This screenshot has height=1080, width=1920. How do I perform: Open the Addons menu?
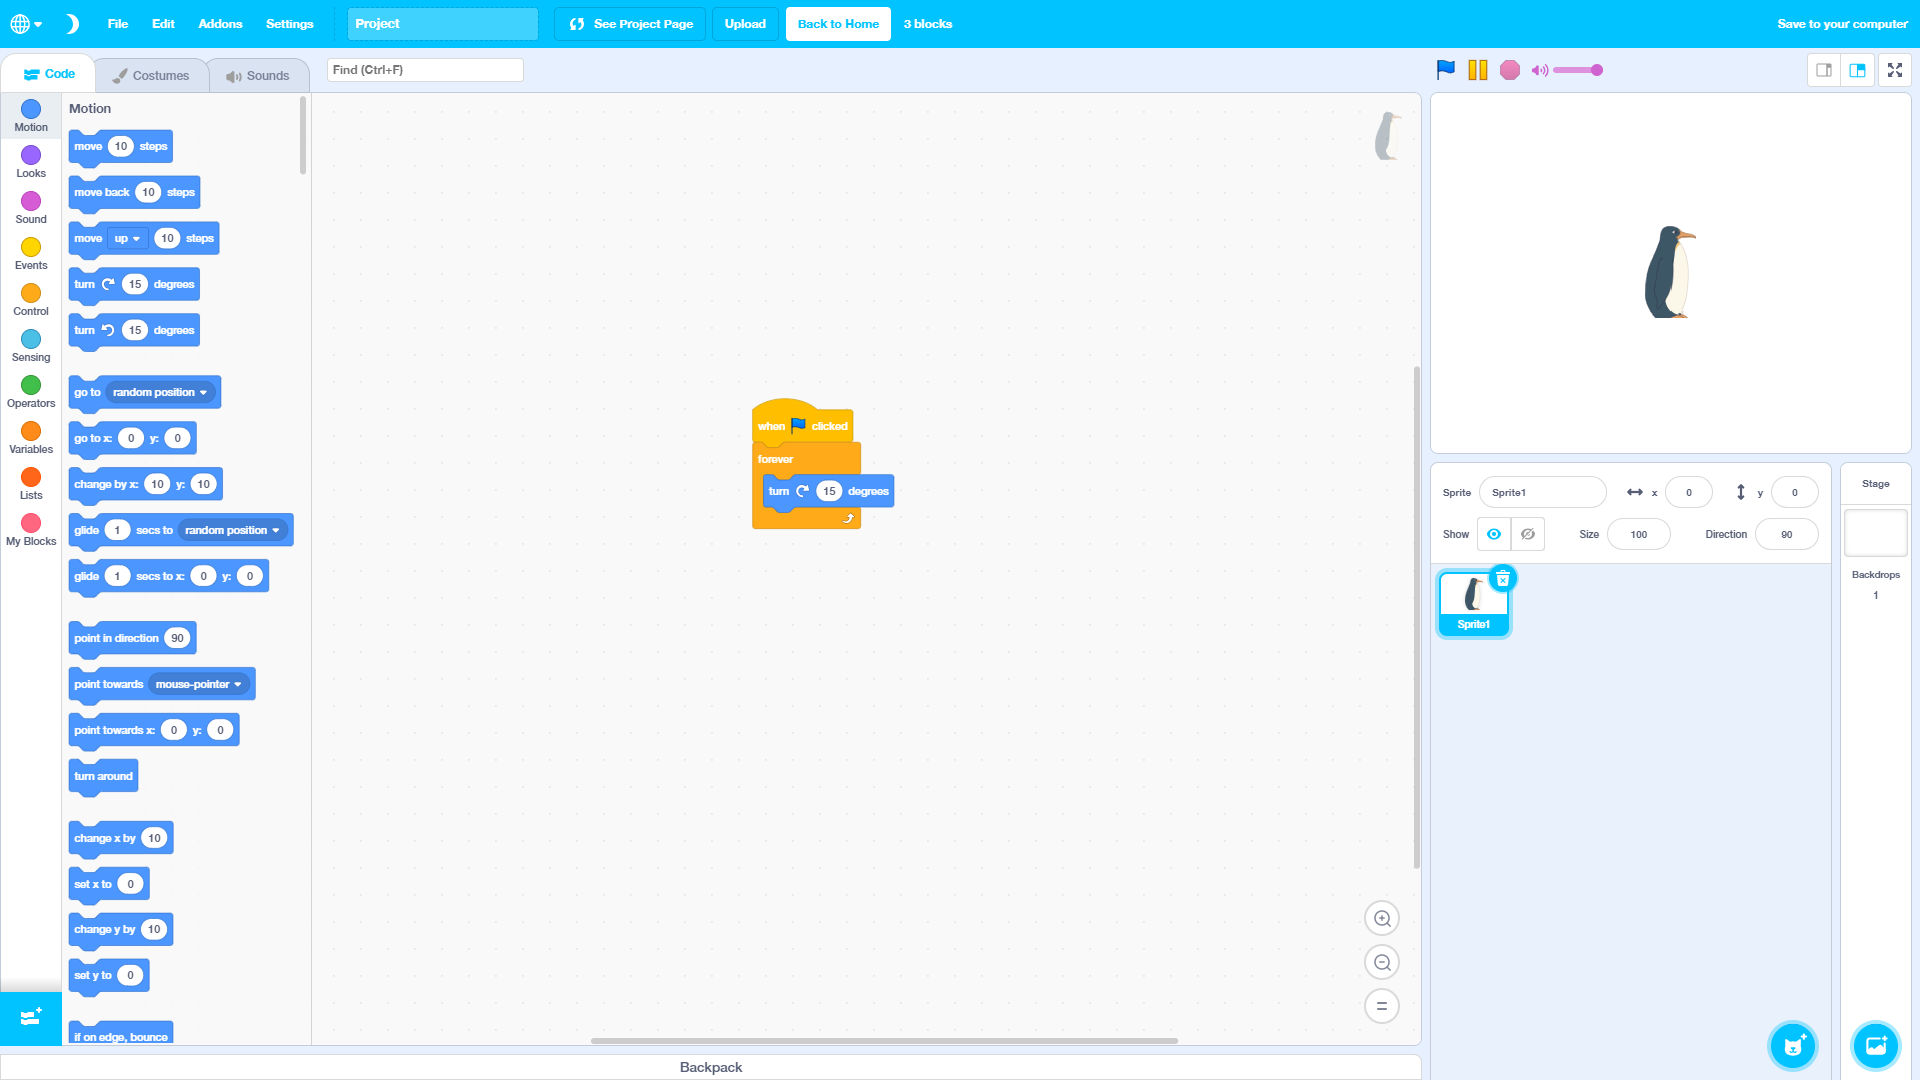click(x=219, y=23)
